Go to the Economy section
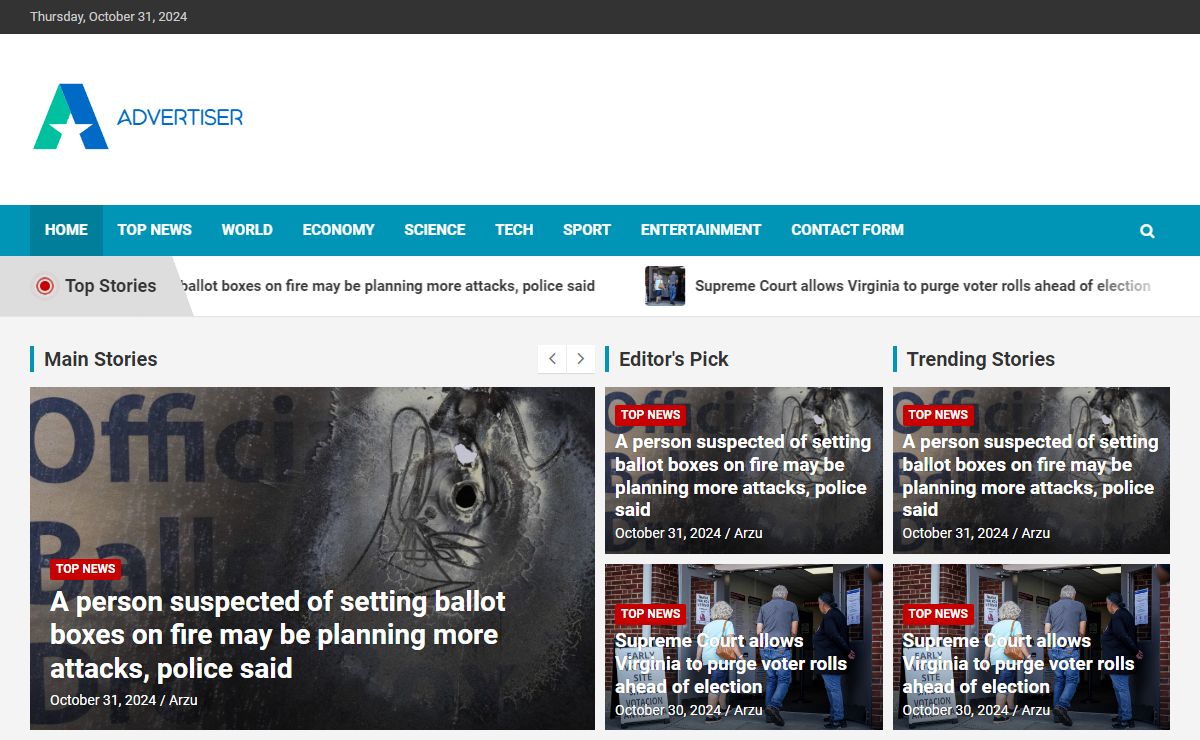 [339, 230]
